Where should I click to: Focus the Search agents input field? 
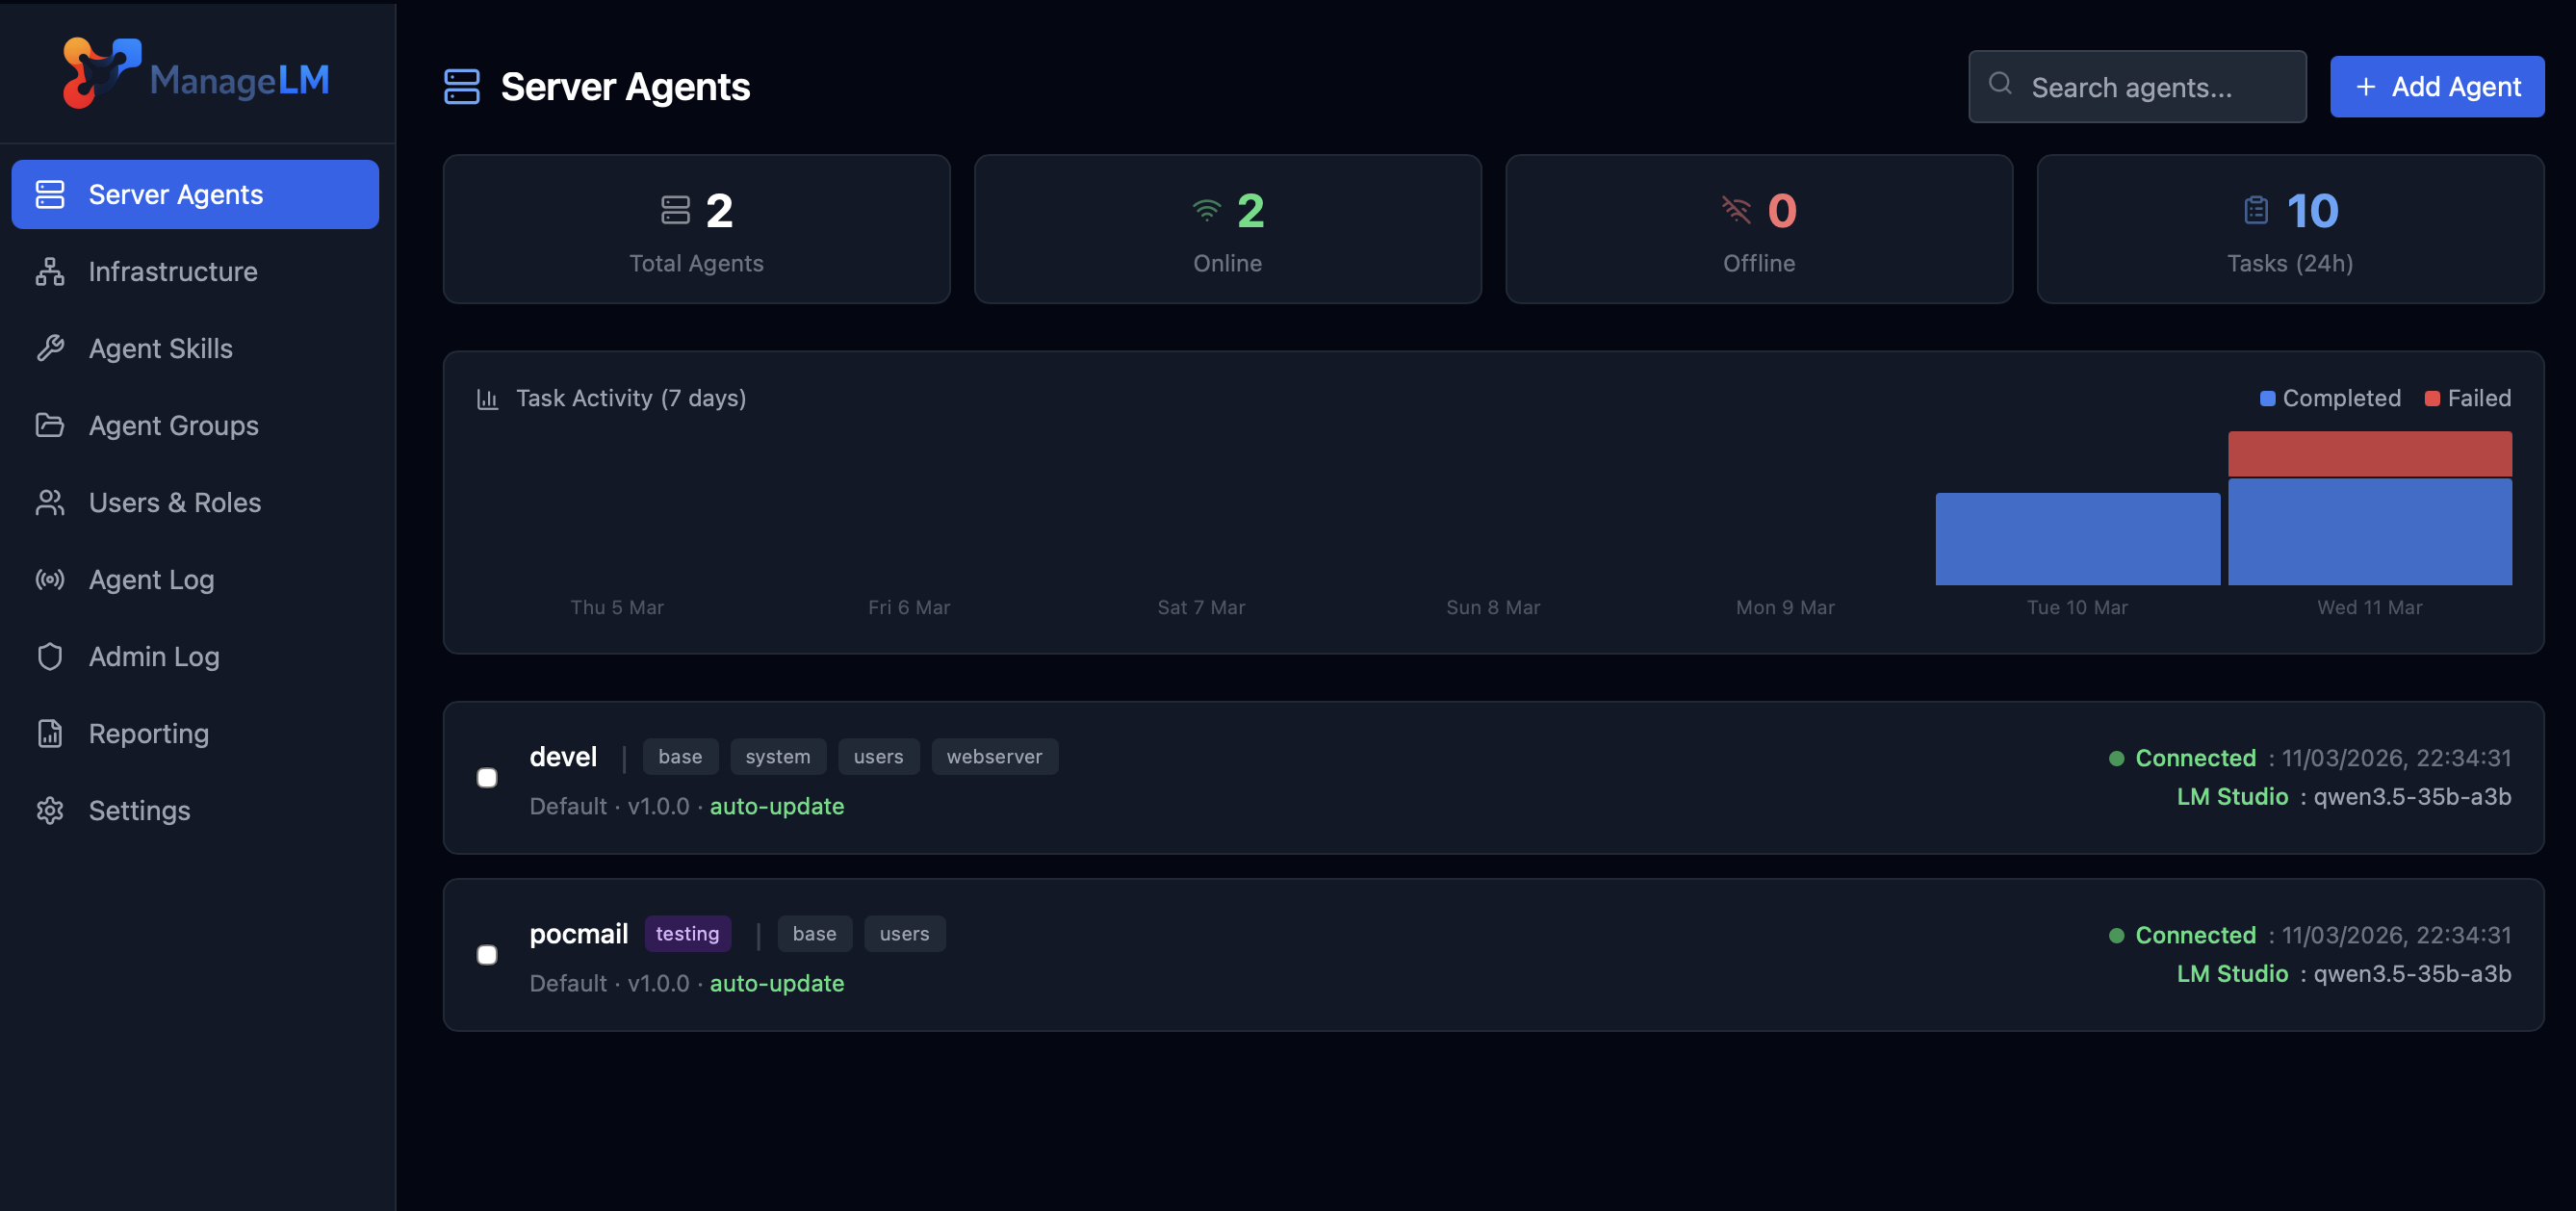pyautogui.click(x=2150, y=87)
